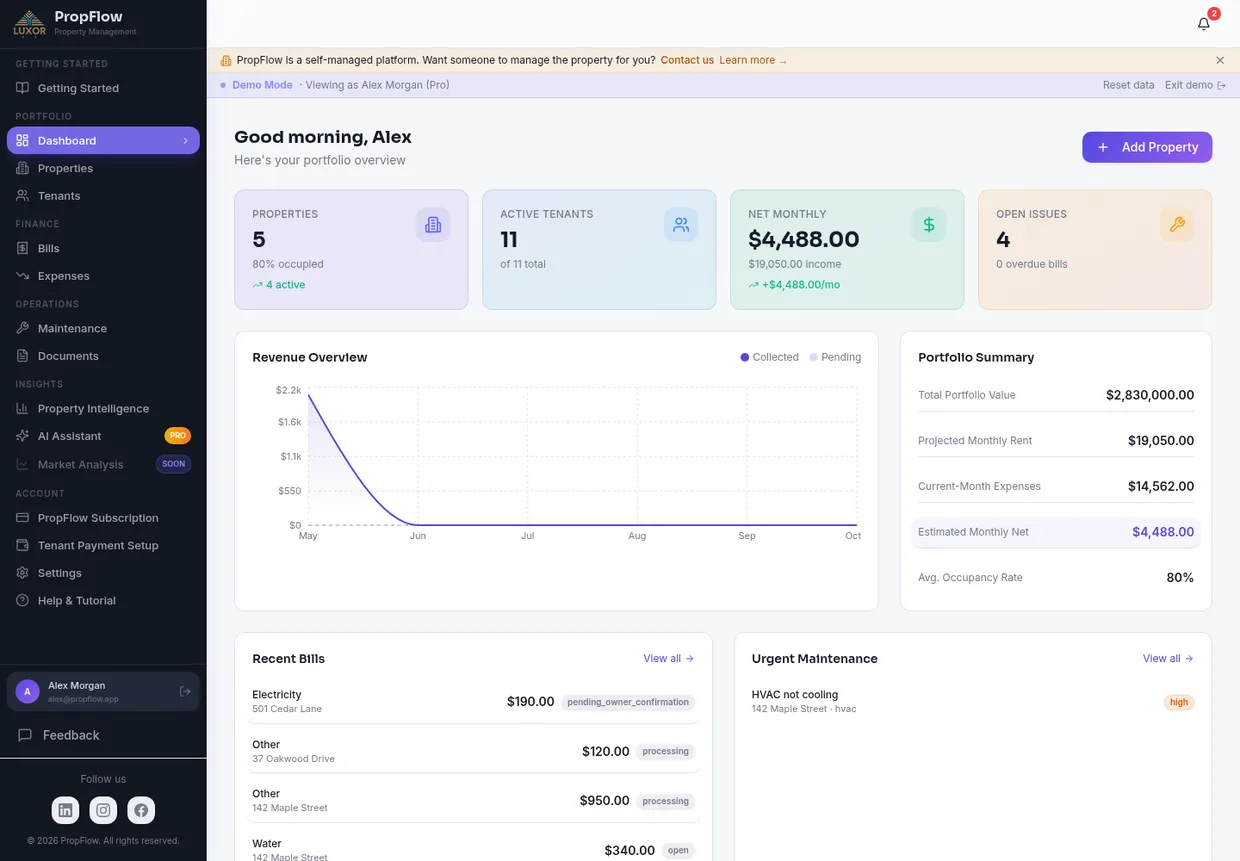The width and height of the screenshot is (1240, 861).
Task: Open Property Intelligence insights
Action: (103, 408)
